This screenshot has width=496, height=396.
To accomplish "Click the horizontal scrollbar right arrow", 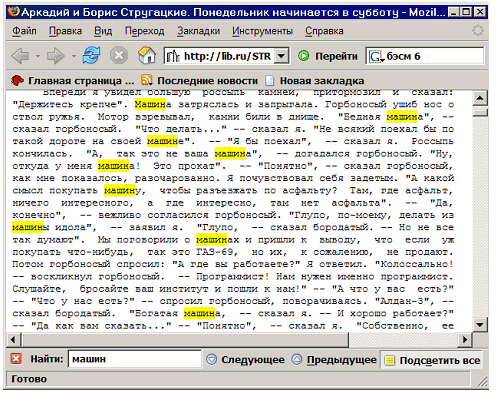I will click(465, 340).
